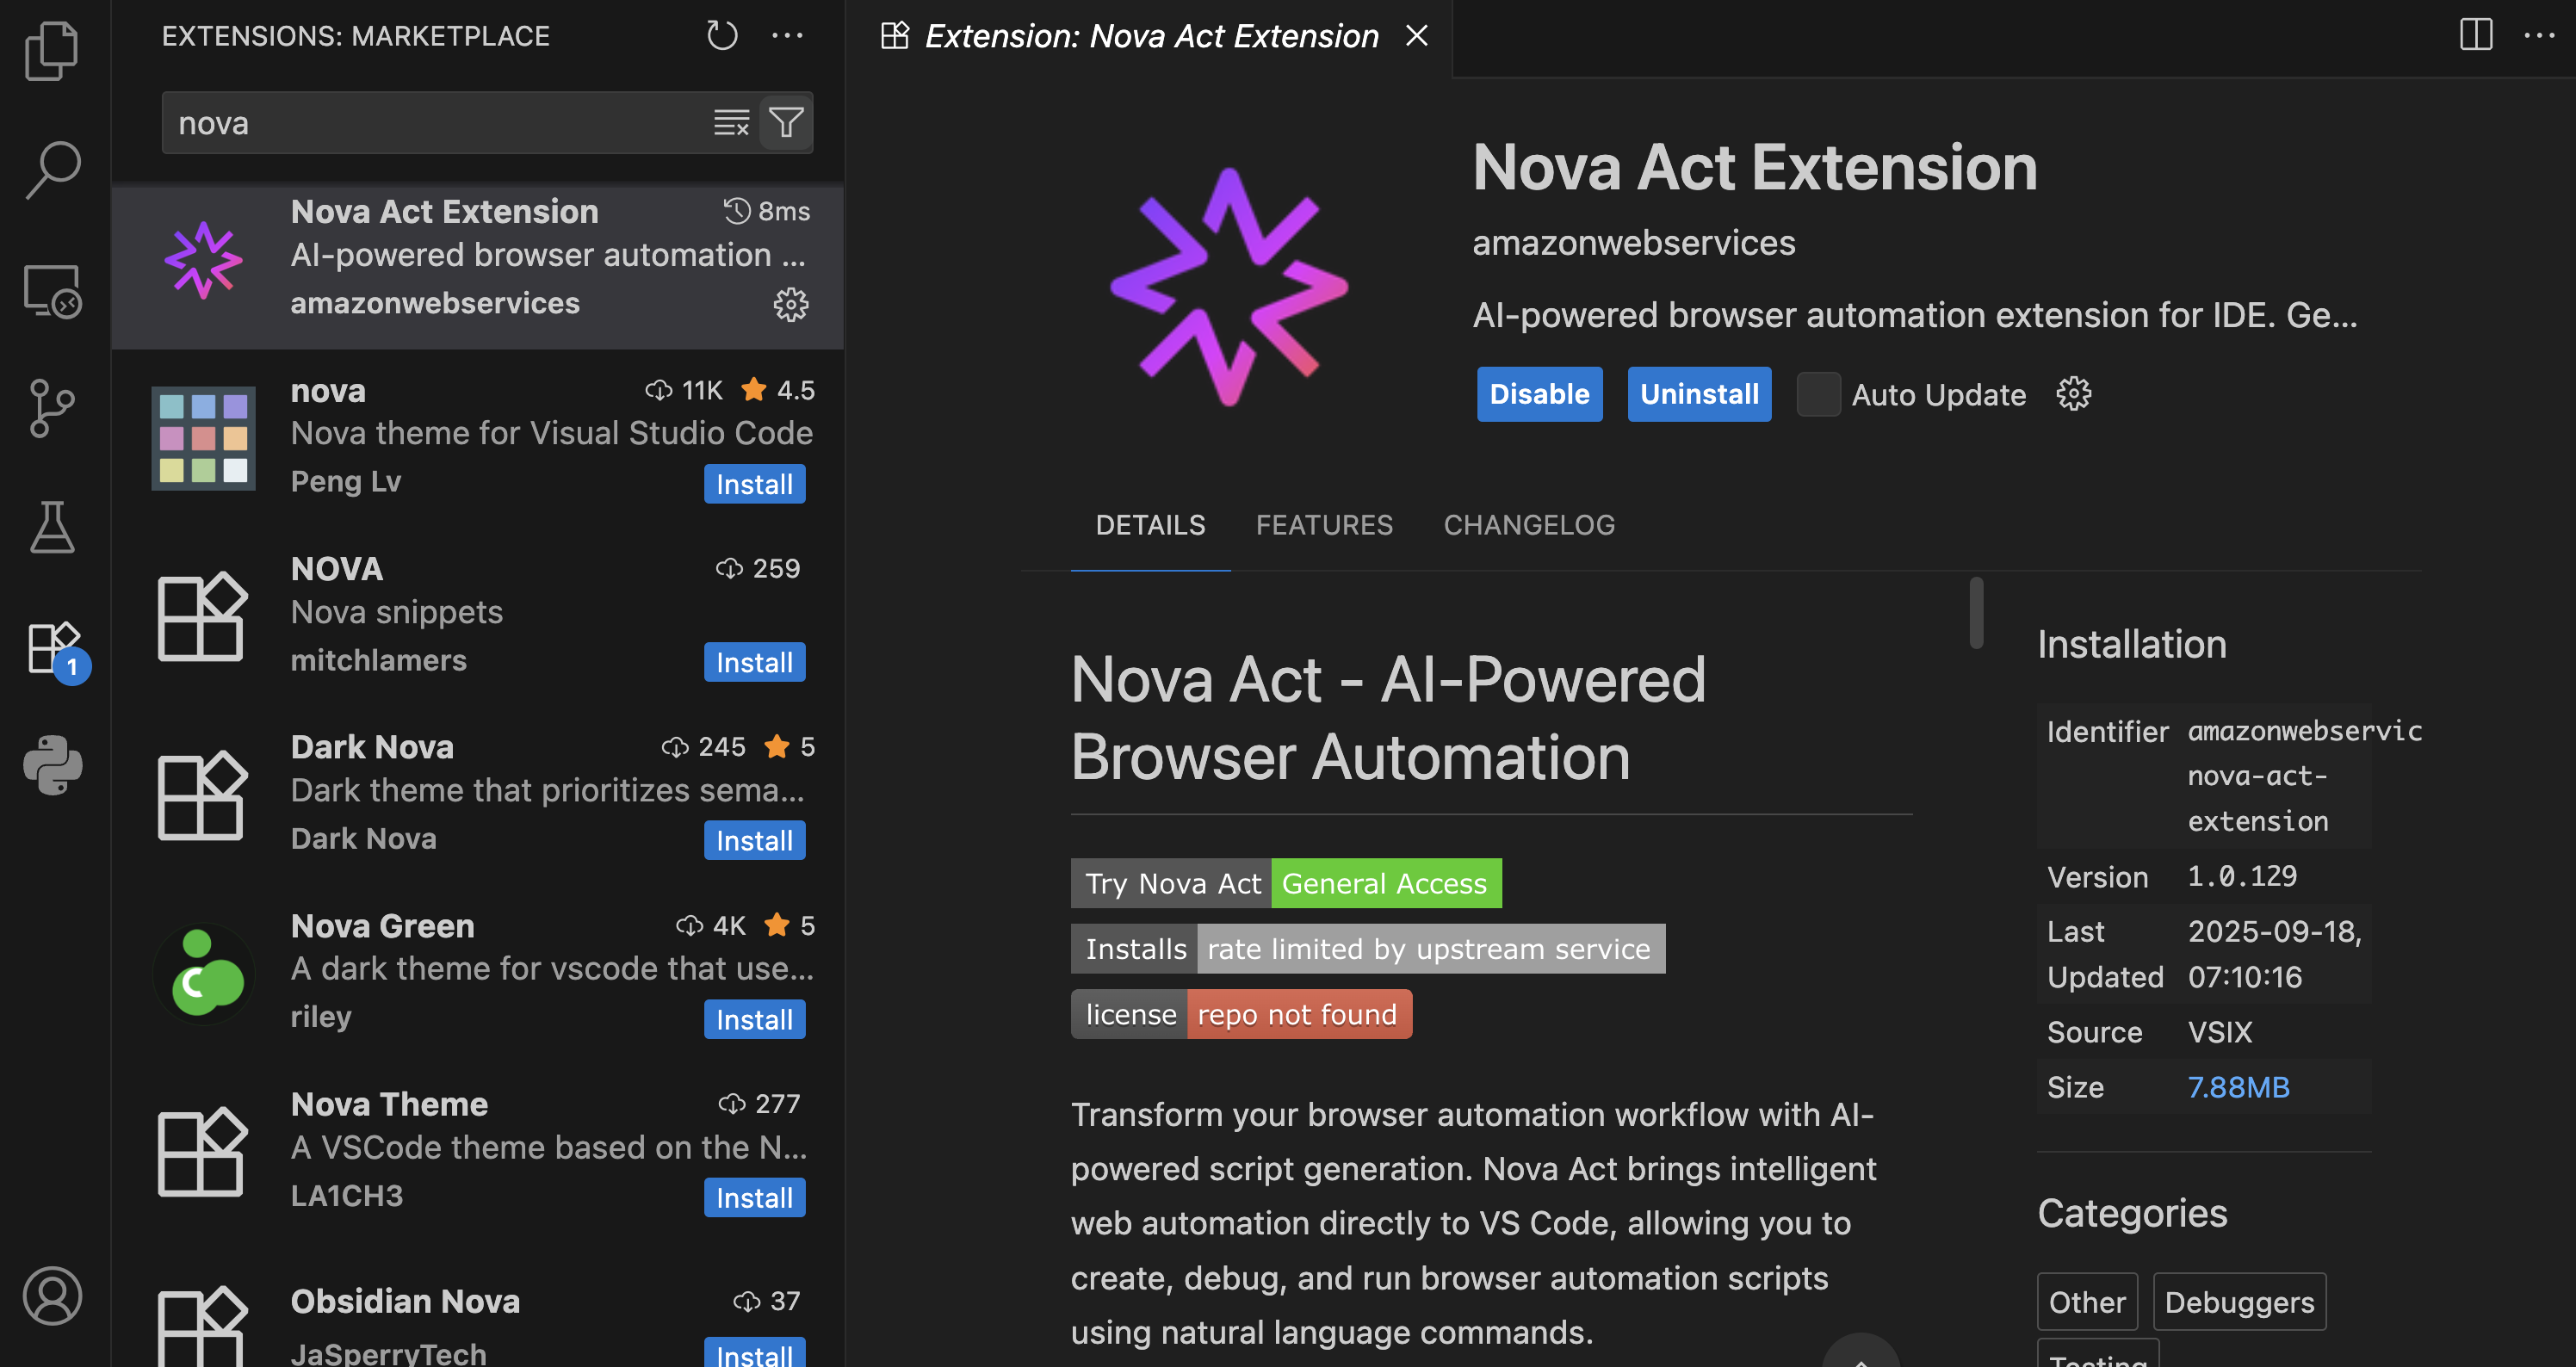Open the Search view icon

point(52,168)
